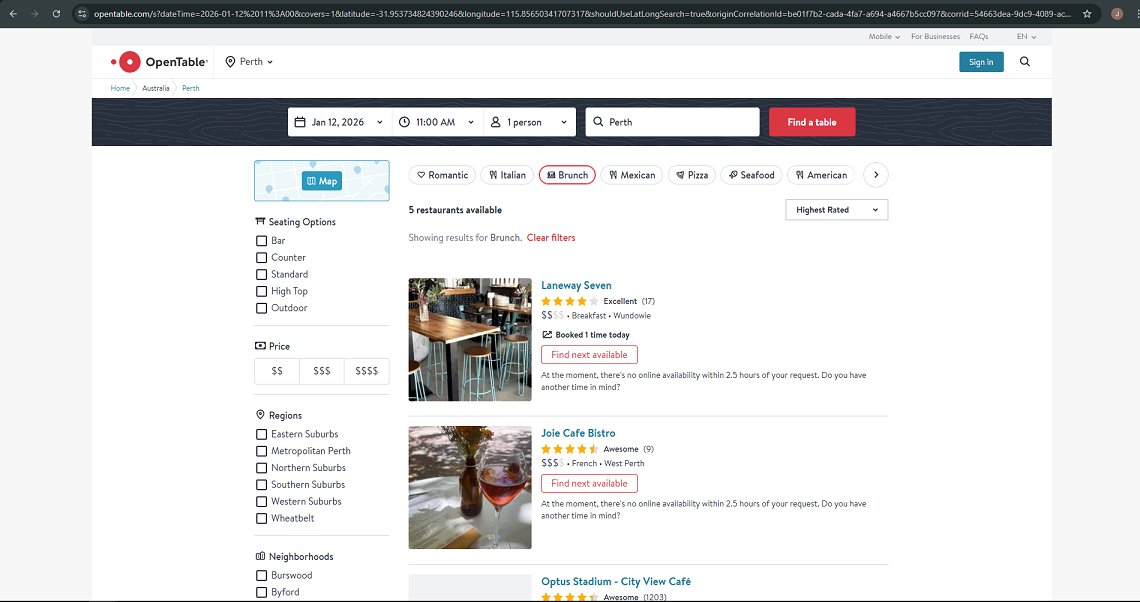Screen dimensions: 1140x602
Task: Open the 11:00 AM time dropdown
Action: 438,122
